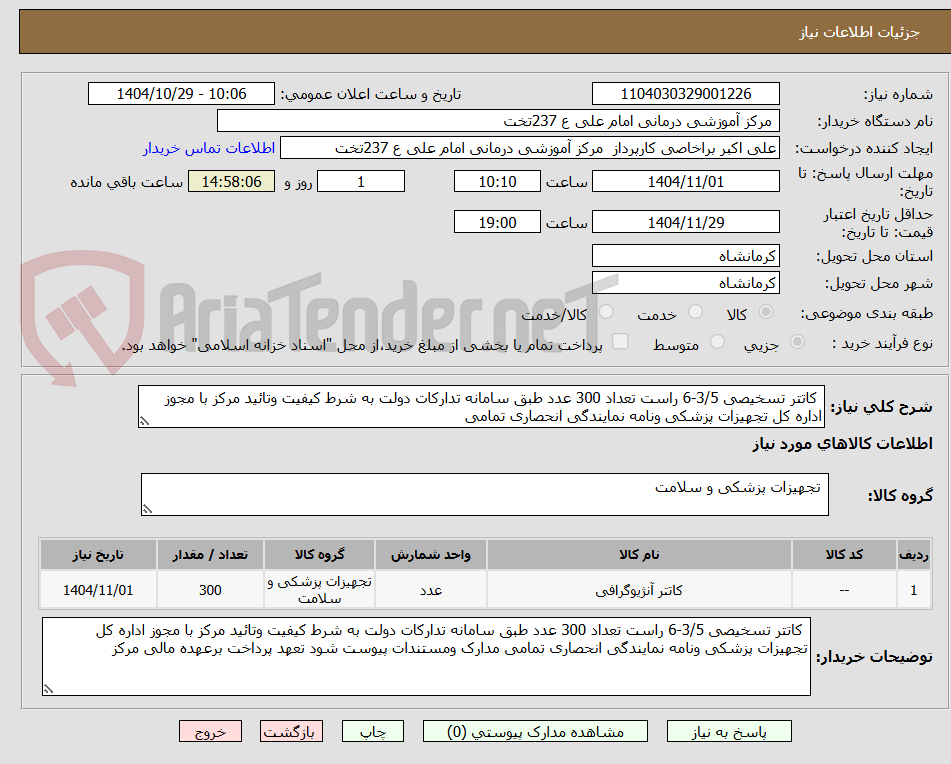Click the کاتتر آنژیوگرافی item name cell

pyautogui.click(x=639, y=590)
